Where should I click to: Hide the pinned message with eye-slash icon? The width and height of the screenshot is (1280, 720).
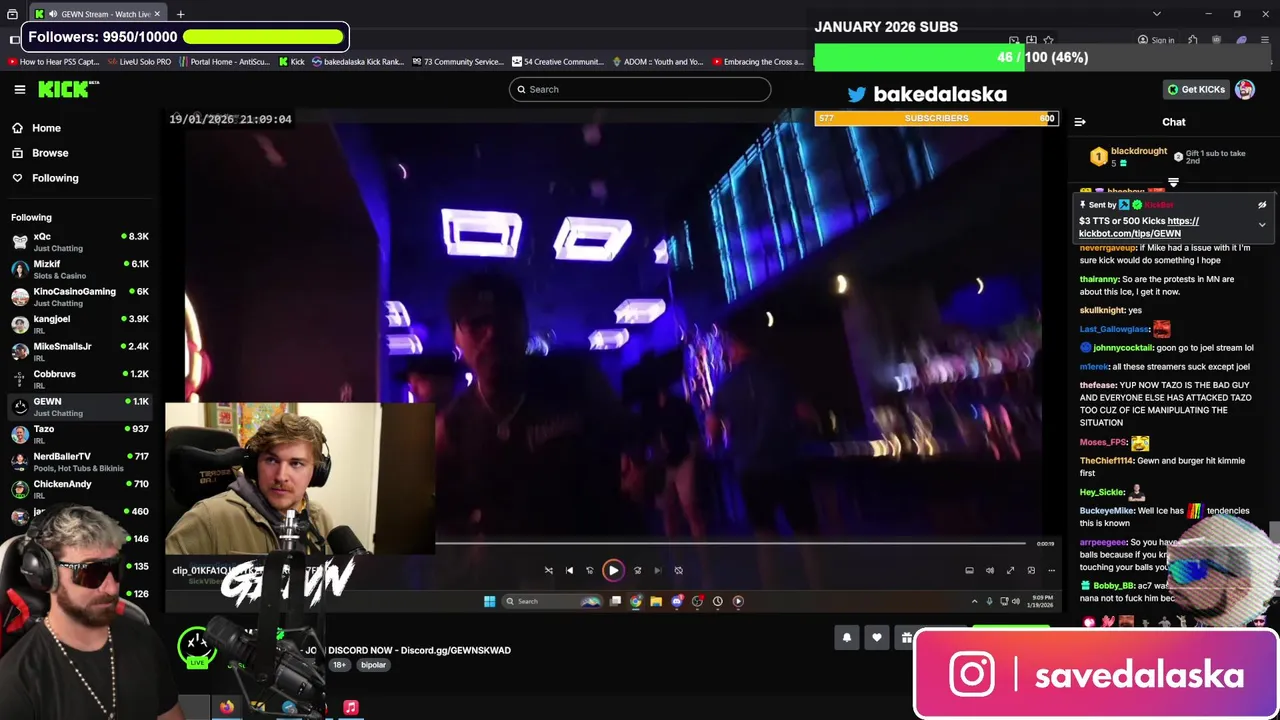[1262, 205]
